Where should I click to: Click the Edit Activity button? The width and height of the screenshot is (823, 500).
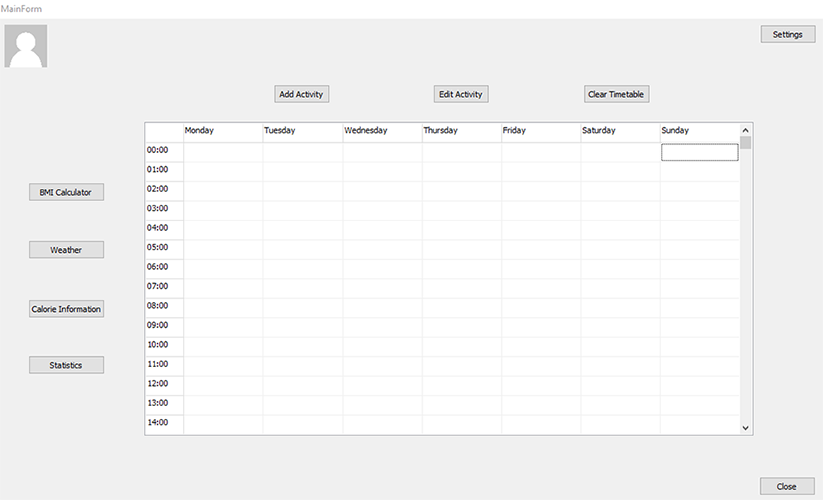(461, 94)
